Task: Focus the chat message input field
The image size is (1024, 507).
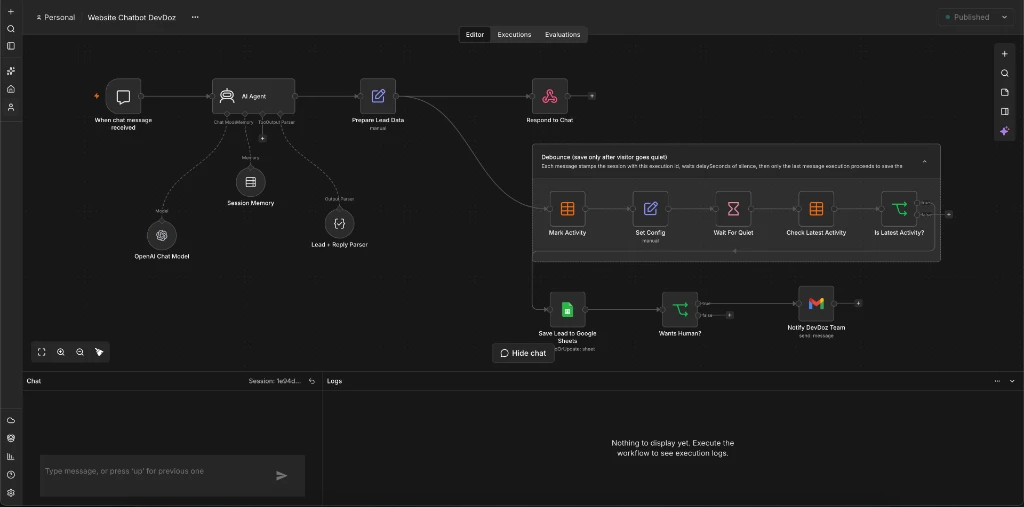Action: click(156, 472)
